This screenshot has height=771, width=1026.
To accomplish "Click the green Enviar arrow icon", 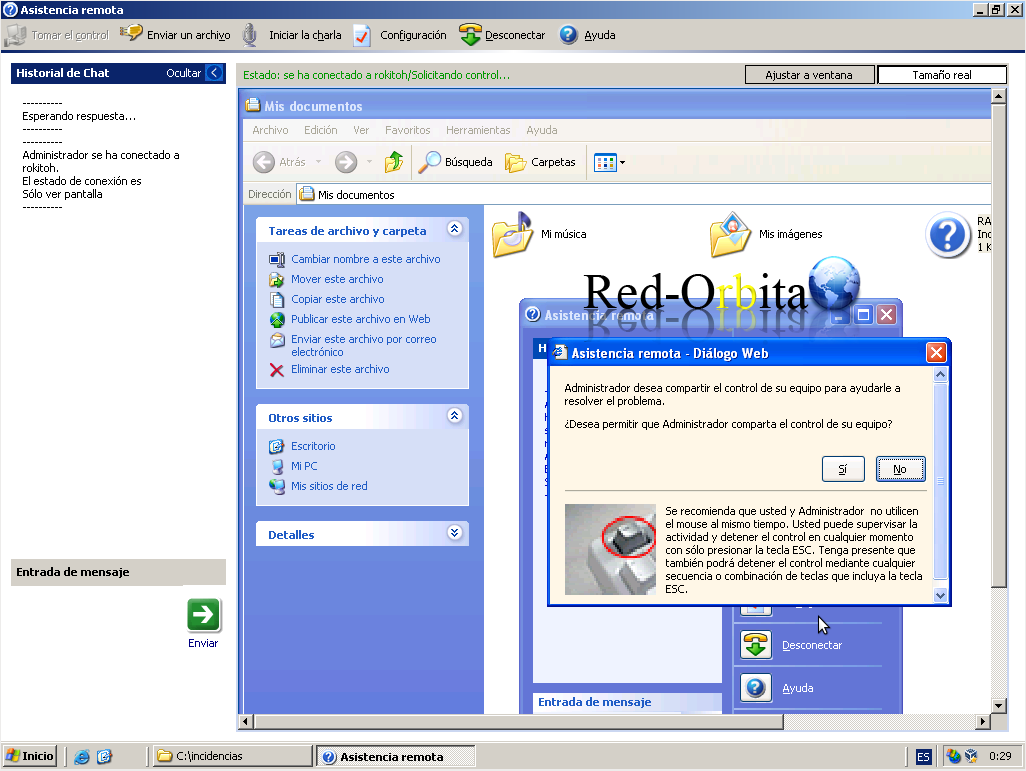I will (203, 614).
